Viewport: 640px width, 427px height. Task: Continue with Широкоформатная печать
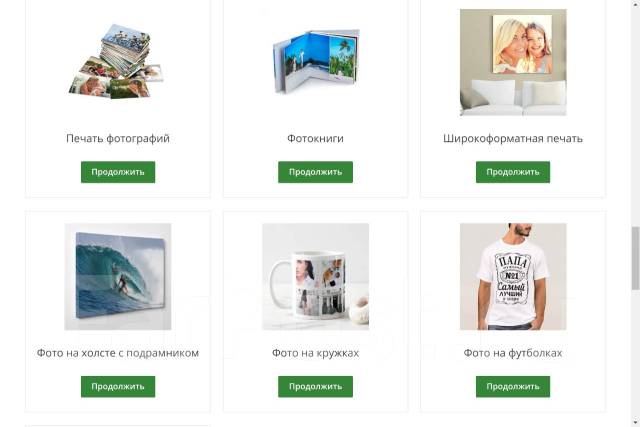point(513,172)
